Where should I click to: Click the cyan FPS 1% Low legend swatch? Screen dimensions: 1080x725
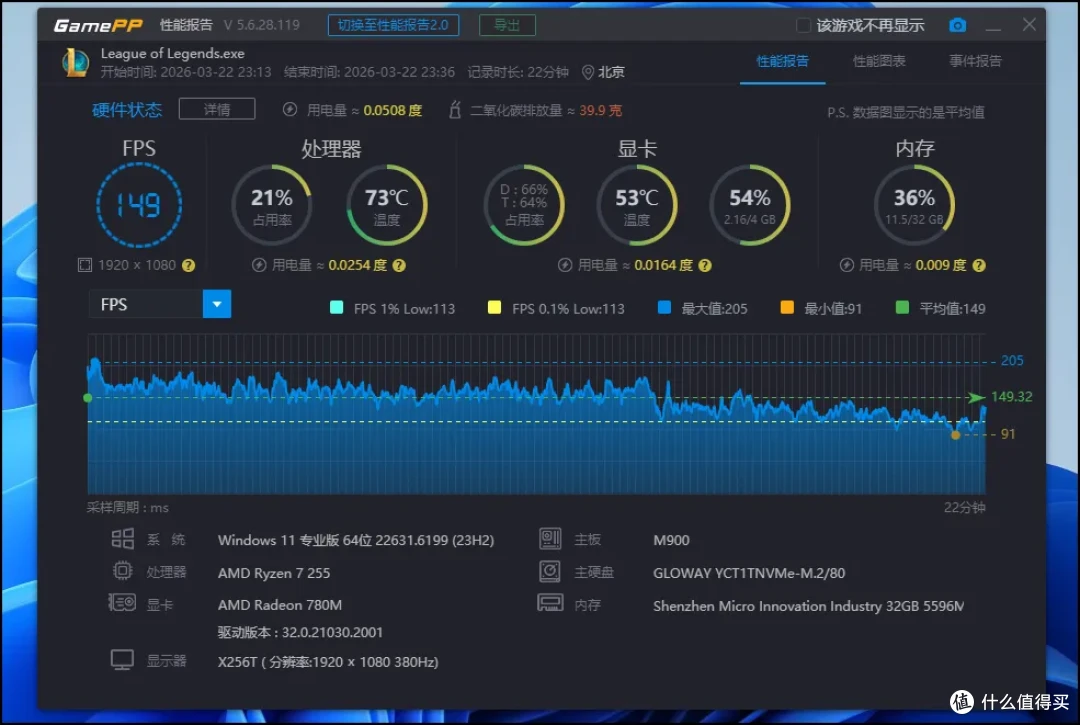(336, 307)
